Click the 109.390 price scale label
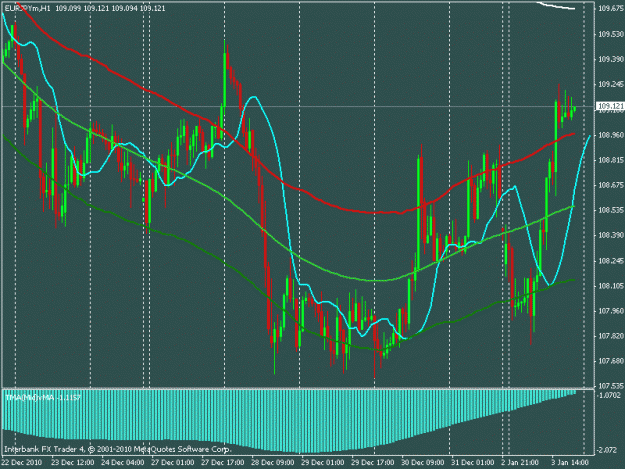 (x=611, y=59)
